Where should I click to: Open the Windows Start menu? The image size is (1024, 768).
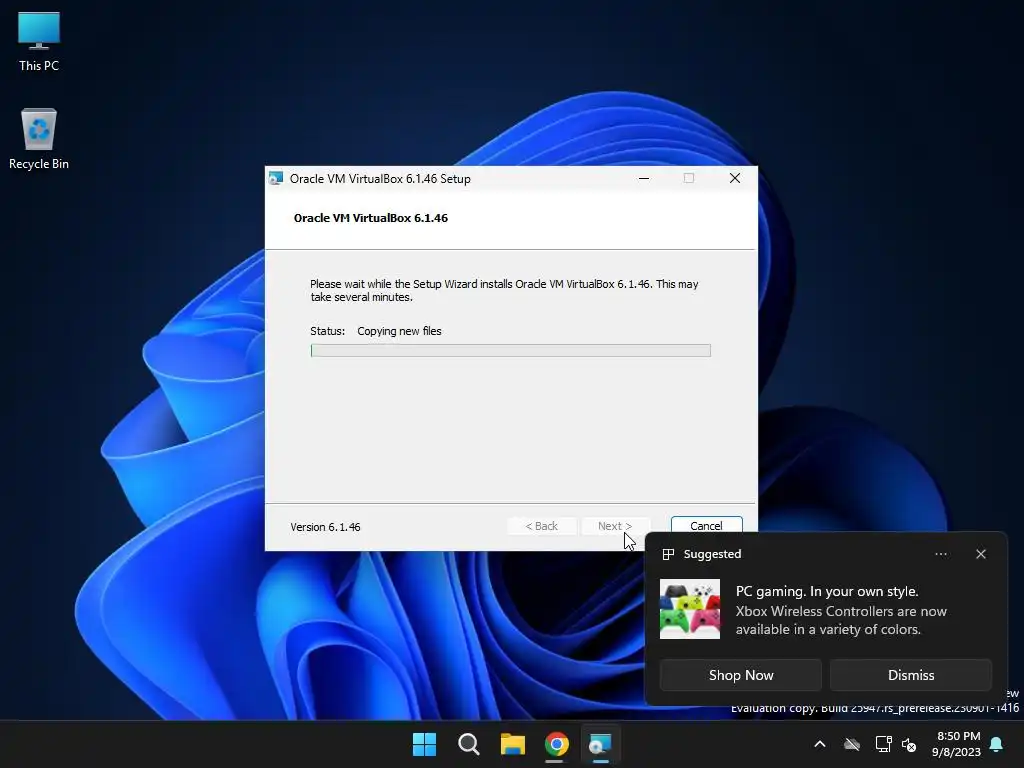[x=424, y=744]
